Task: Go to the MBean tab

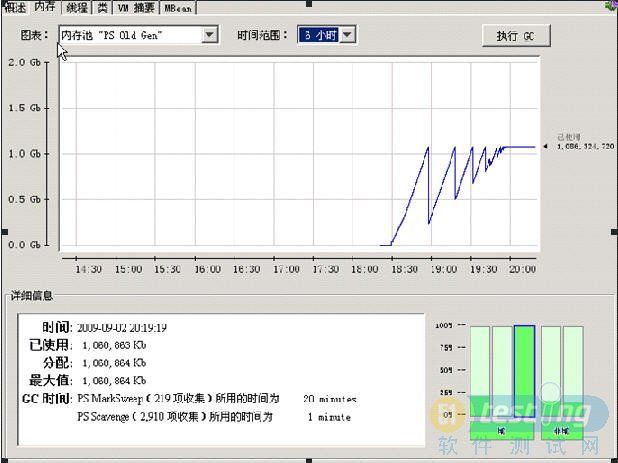Action: click(178, 7)
